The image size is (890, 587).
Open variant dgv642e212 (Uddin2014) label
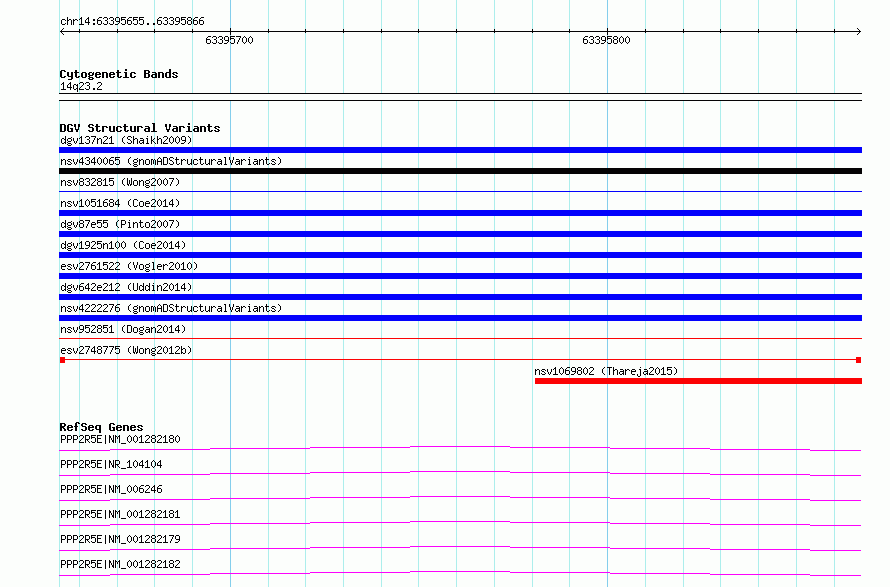126,287
